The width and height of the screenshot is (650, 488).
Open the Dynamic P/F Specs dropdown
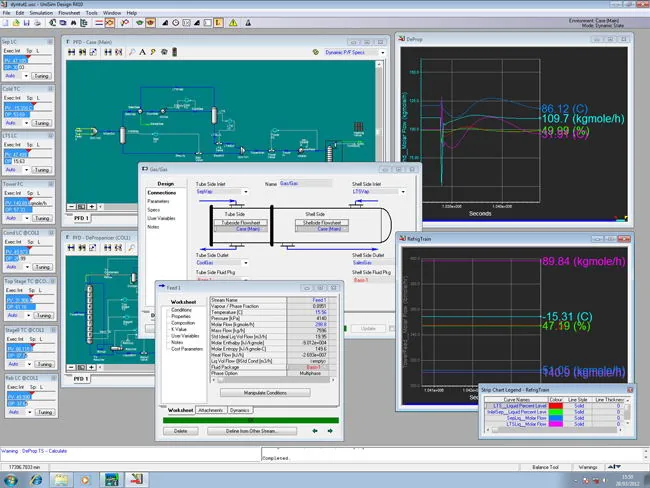point(383,52)
